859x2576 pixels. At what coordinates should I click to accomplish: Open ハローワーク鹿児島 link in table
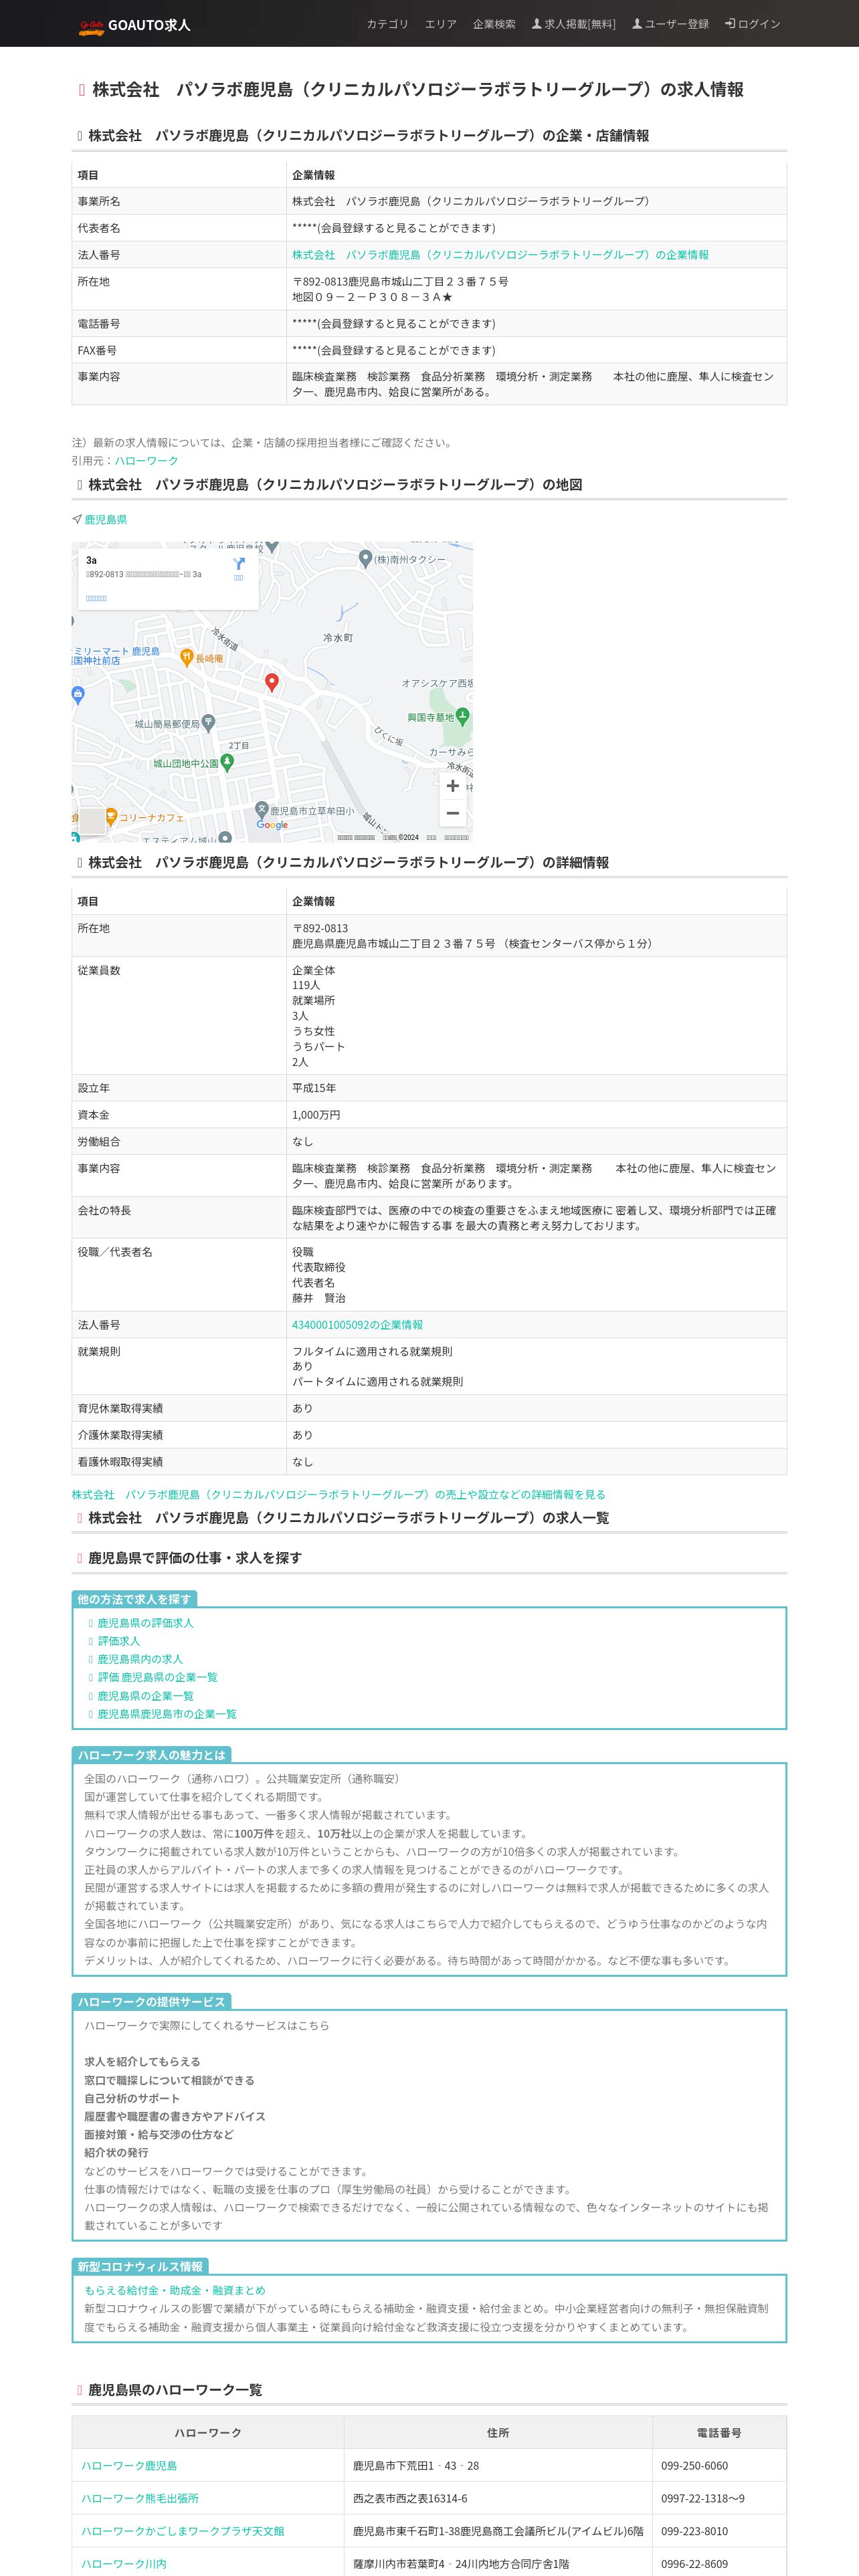[x=129, y=2465]
